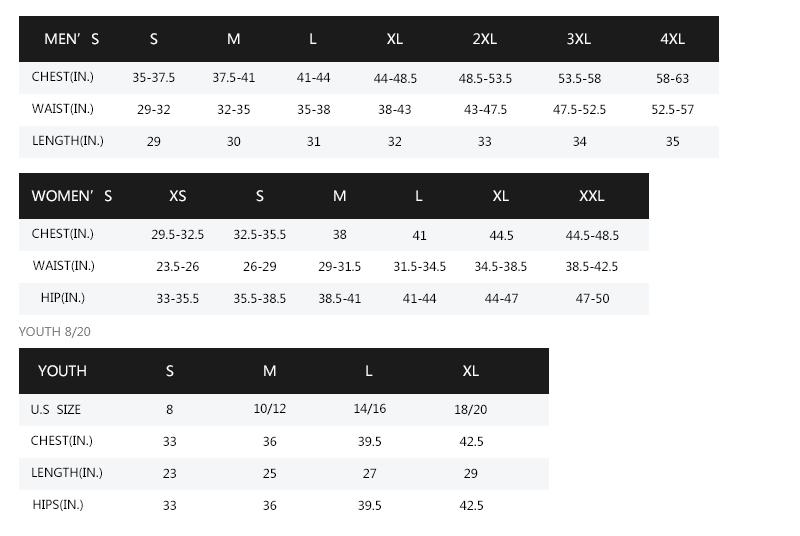
Task: Select men's 3XL waist value 47.5-52.5
Action: tap(579, 110)
